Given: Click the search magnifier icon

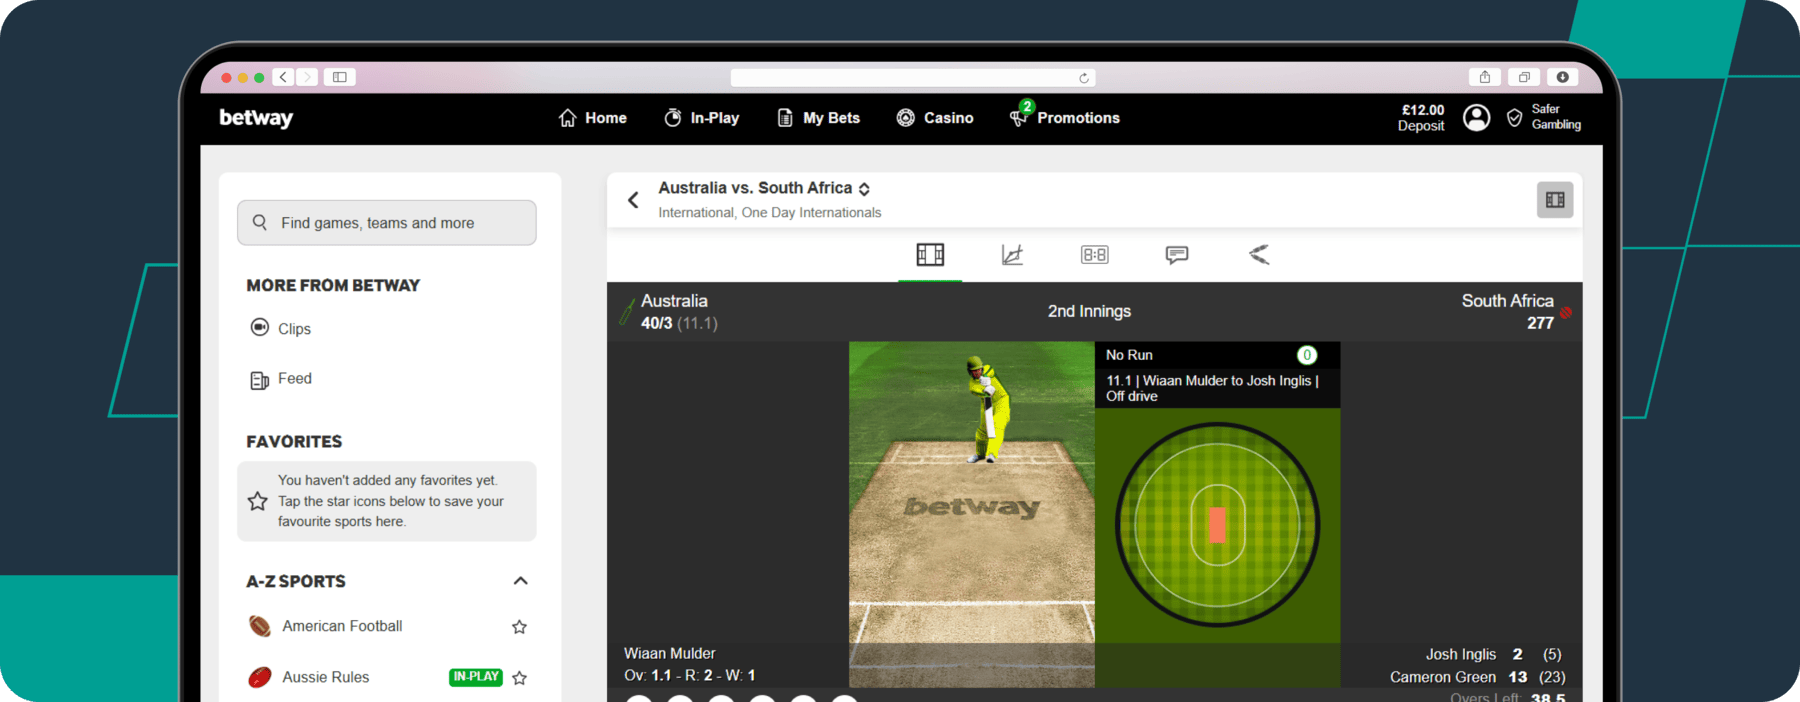Looking at the screenshot, I should pos(260,222).
